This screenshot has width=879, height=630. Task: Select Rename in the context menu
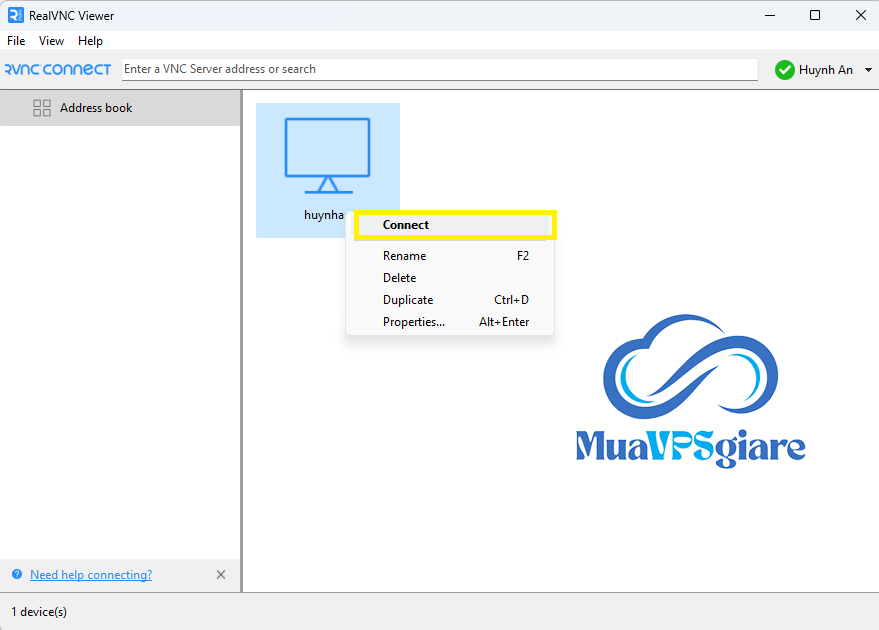pos(404,256)
